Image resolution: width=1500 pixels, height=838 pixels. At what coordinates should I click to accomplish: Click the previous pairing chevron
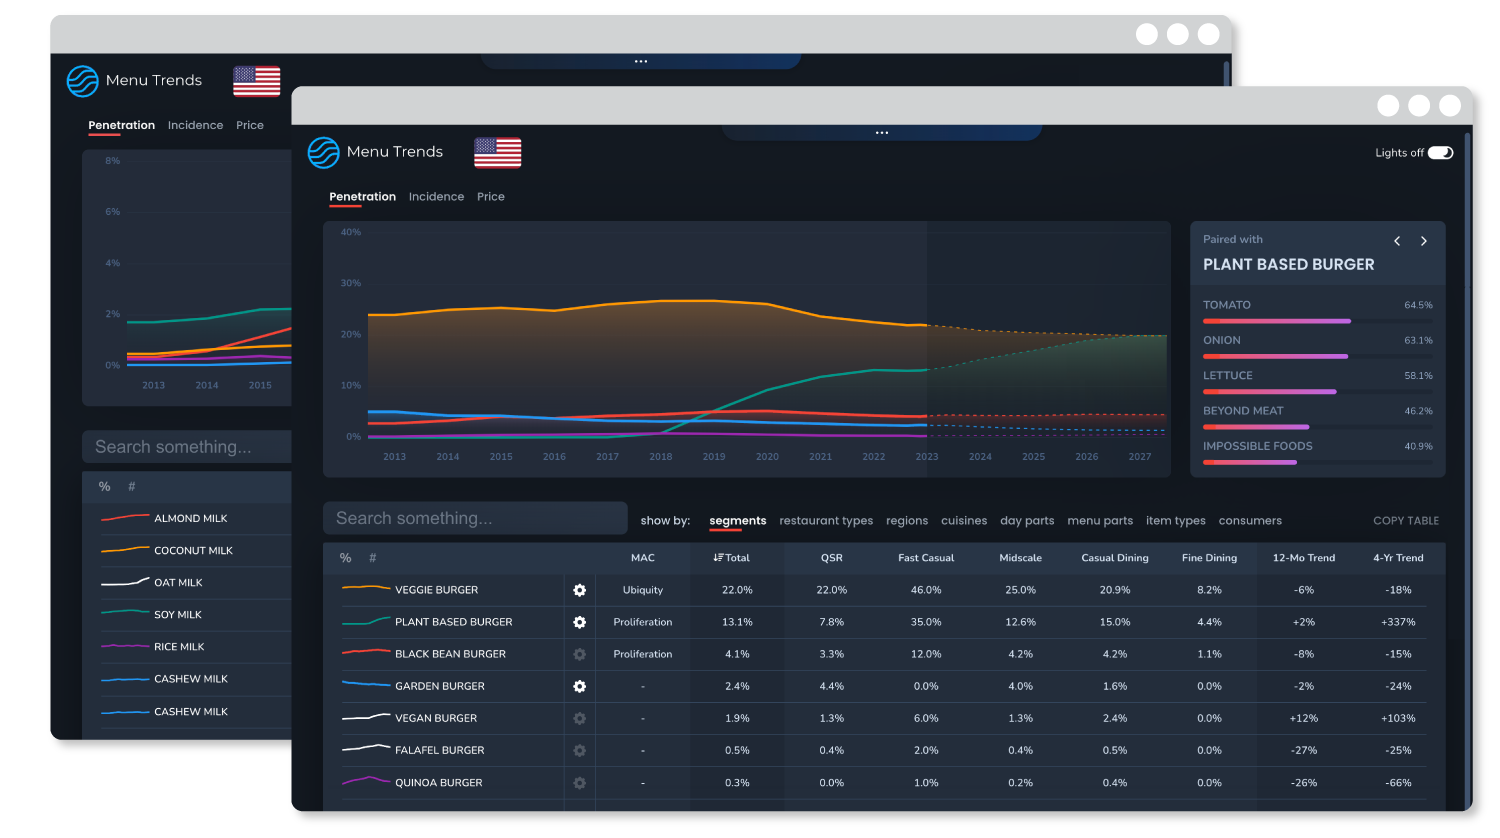click(x=1397, y=241)
